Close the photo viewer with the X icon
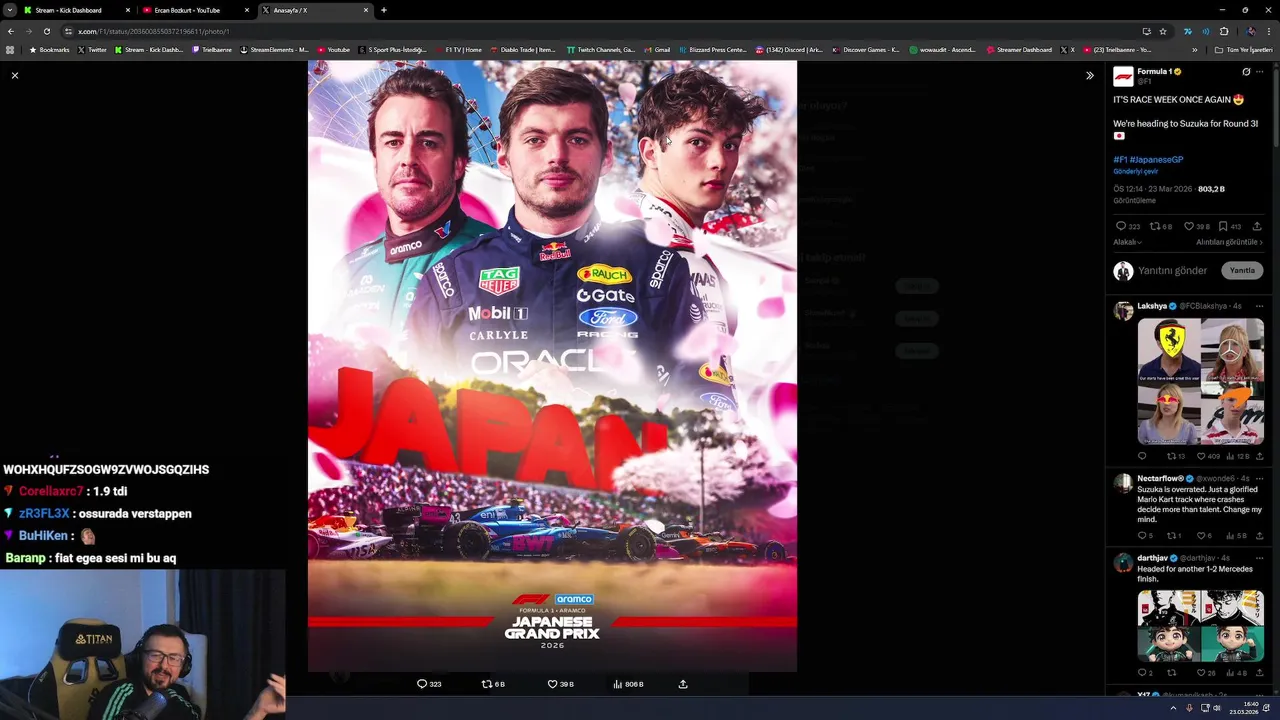Viewport: 1280px width, 720px height. (x=15, y=75)
